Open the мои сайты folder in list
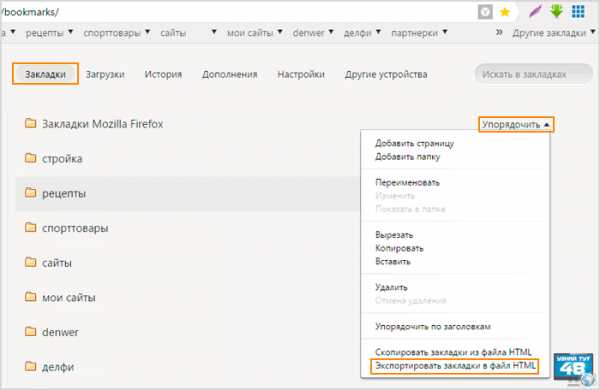The height and width of the screenshot is (390, 600). [x=68, y=297]
